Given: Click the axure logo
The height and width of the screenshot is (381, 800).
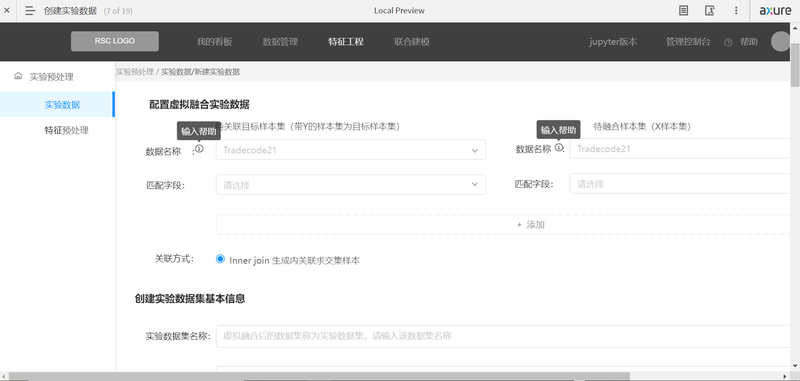Looking at the screenshot, I should click(x=775, y=11).
